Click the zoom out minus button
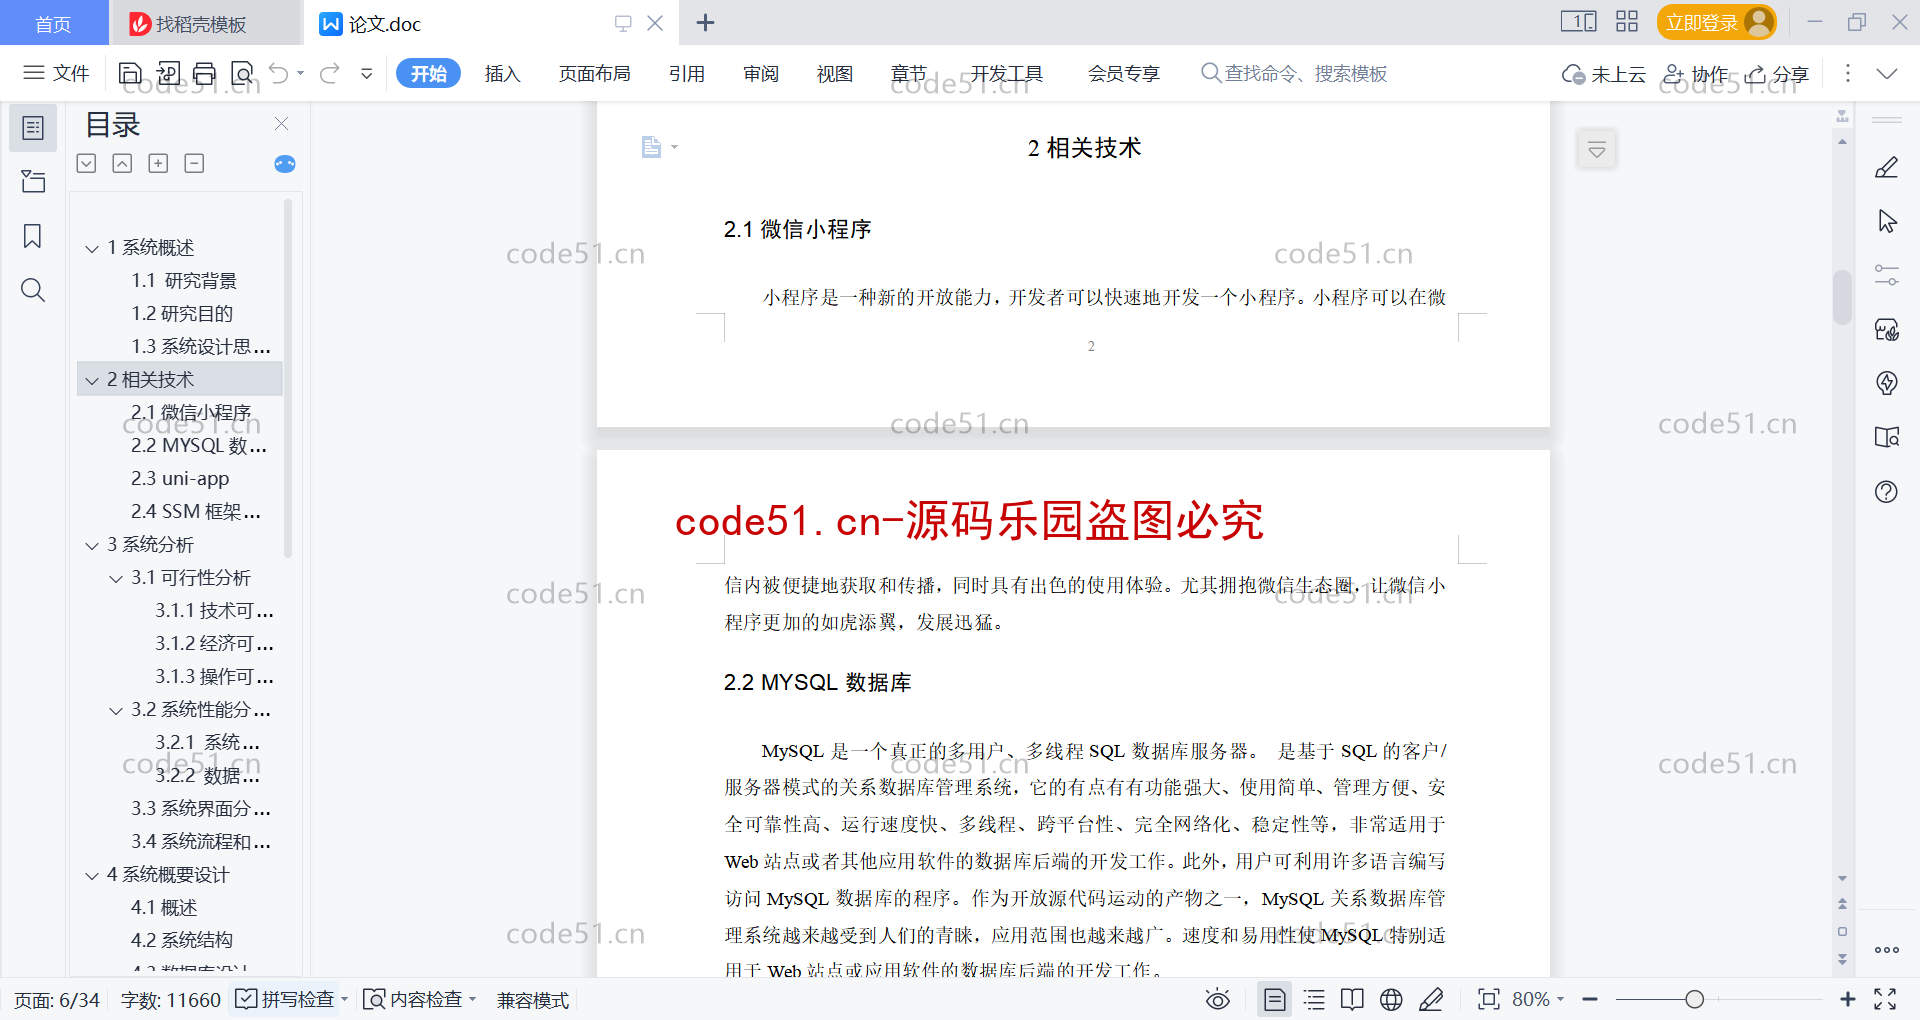 [1590, 999]
